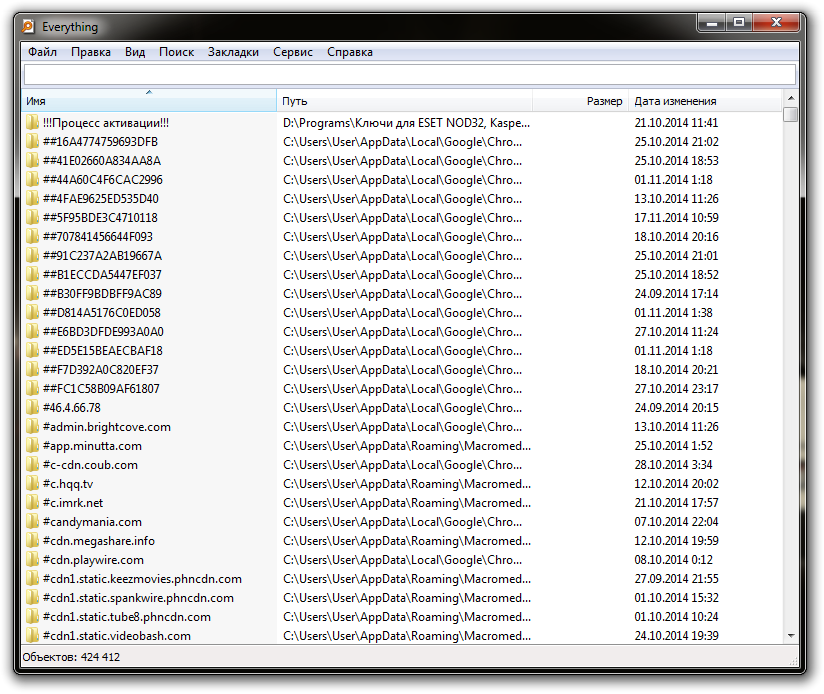Open the Файл menu
The height and width of the screenshot is (694, 824).
tap(43, 52)
